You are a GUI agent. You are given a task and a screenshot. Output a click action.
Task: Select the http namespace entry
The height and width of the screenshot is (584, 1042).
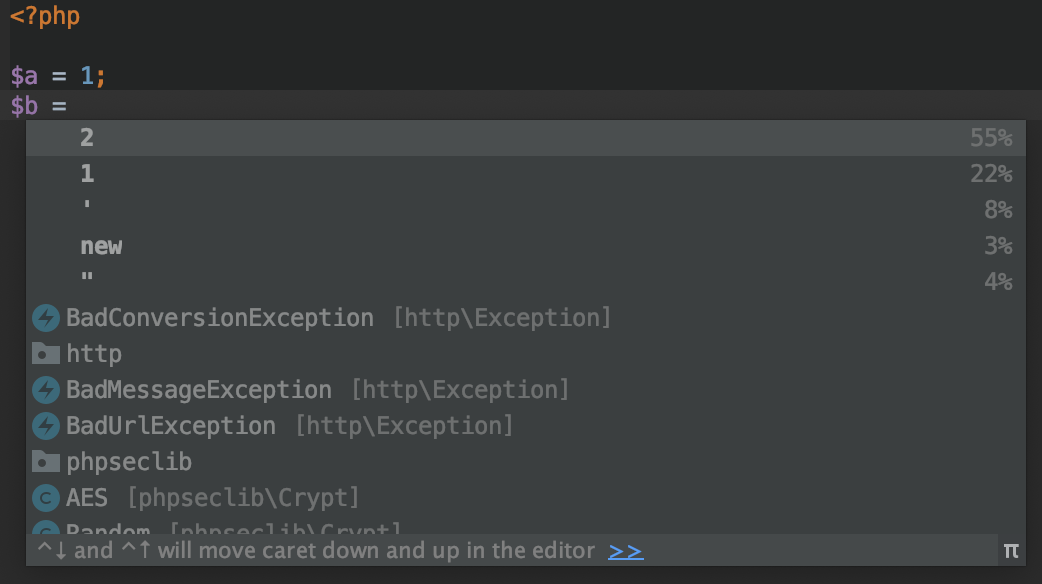click(x=526, y=353)
